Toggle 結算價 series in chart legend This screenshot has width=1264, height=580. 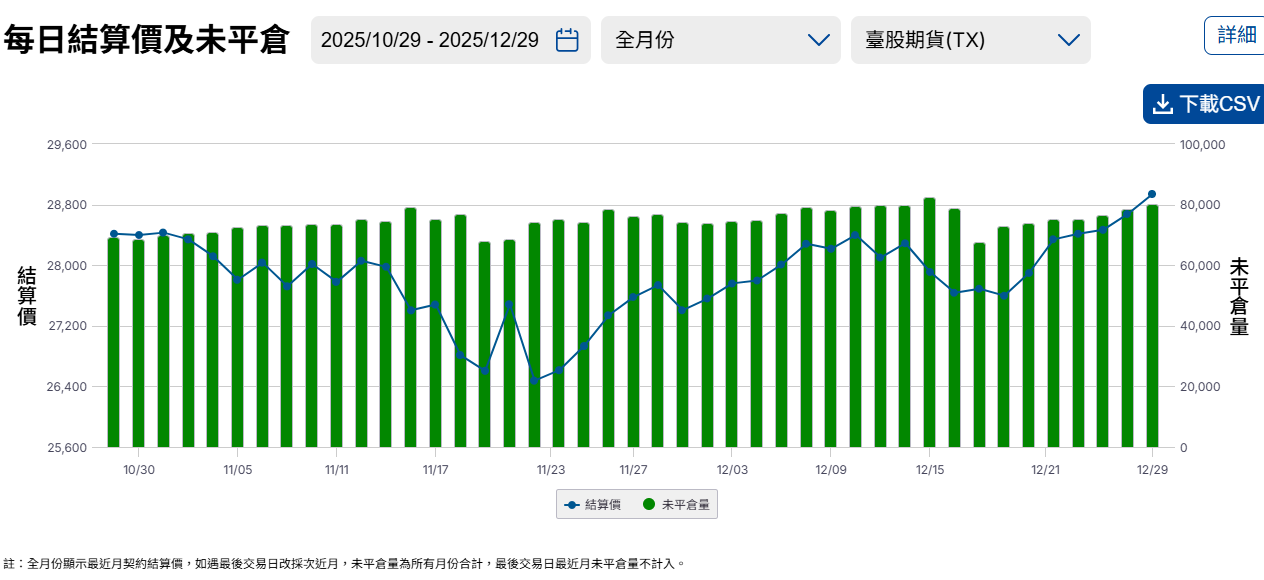[x=593, y=505]
